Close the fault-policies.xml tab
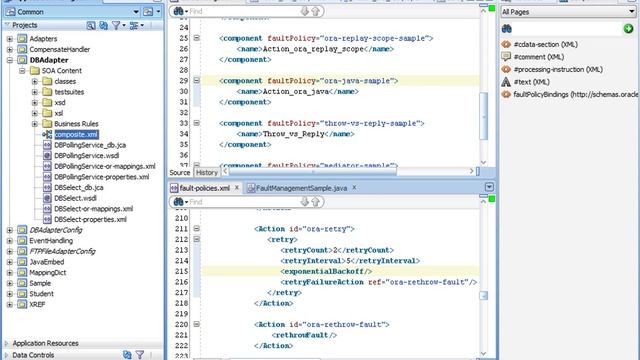This screenshot has width=640, height=360. [x=236, y=188]
